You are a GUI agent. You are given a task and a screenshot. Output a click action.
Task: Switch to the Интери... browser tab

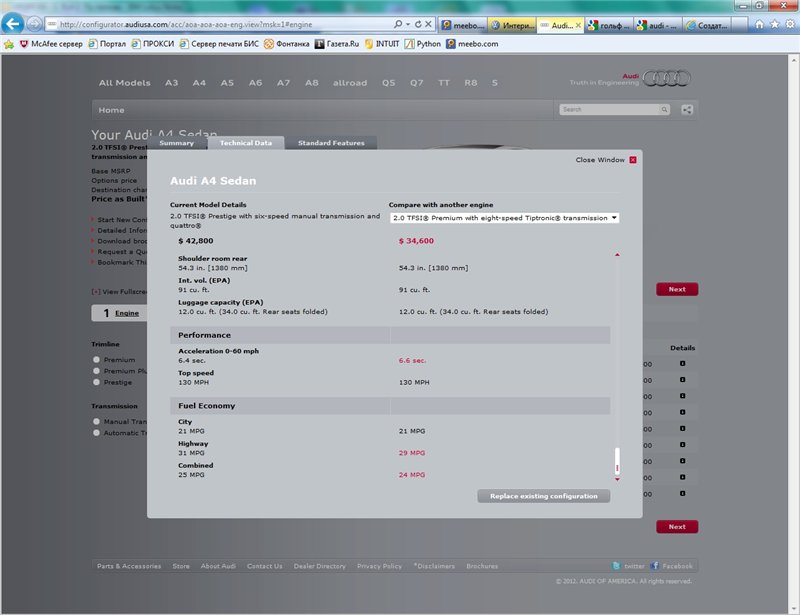[512, 25]
